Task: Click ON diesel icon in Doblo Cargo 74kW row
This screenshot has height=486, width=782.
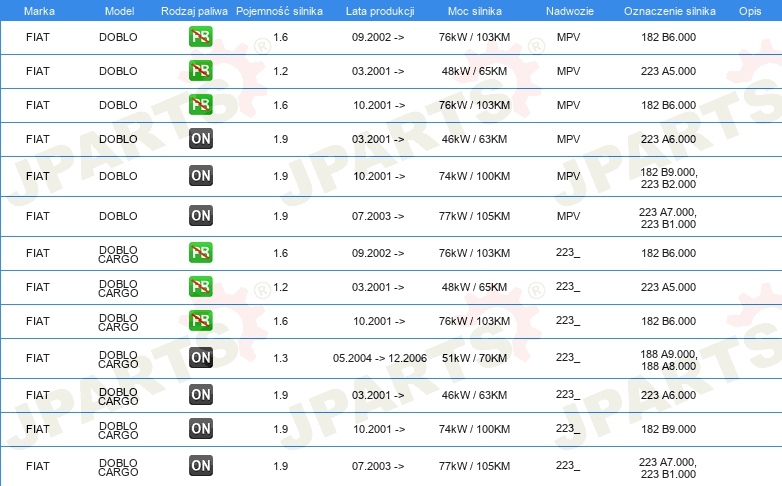Action: (x=200, y=429)
